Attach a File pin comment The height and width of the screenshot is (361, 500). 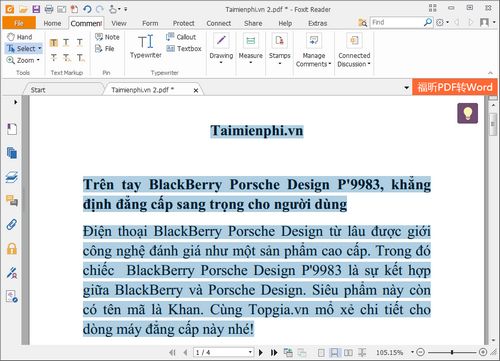click(105, 49)
